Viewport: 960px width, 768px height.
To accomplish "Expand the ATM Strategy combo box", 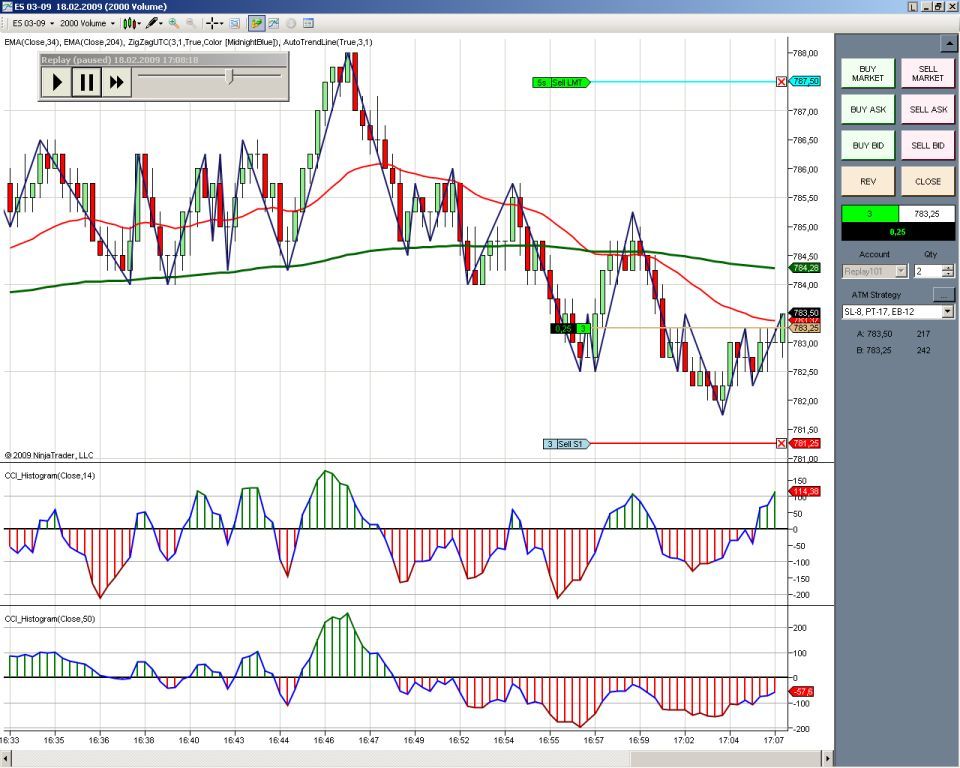I will pos(947,312).
